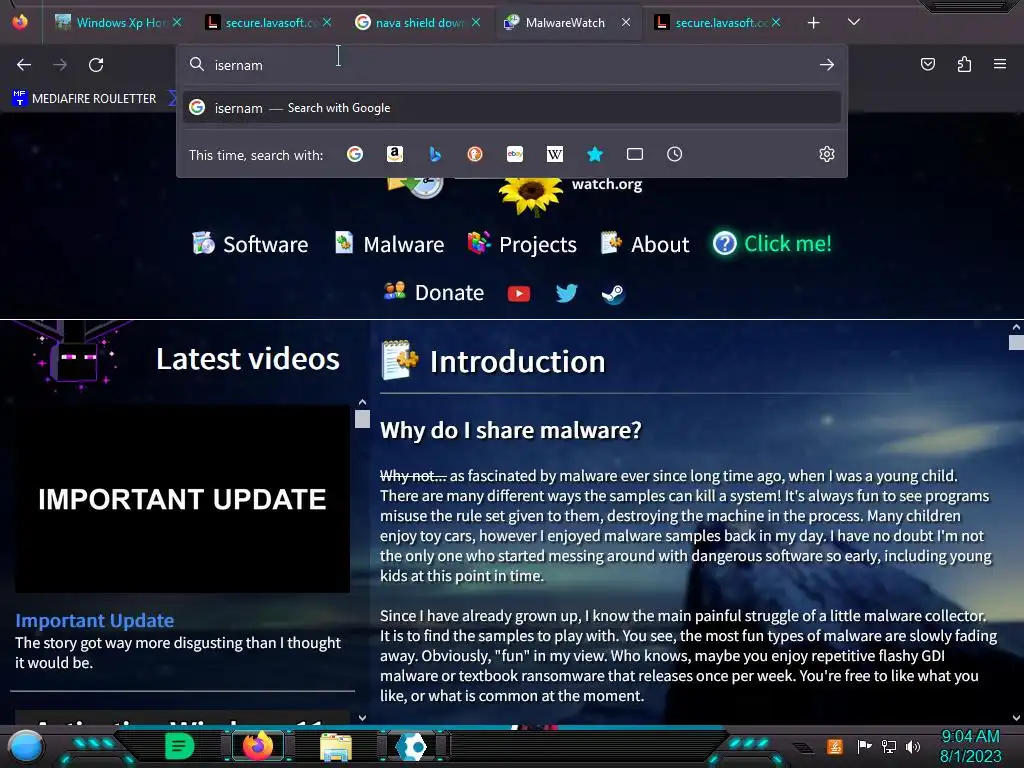Switch to first secure.lavasoft tab
This screenshot has height=768, width=1024.
(x=270, y=23)
